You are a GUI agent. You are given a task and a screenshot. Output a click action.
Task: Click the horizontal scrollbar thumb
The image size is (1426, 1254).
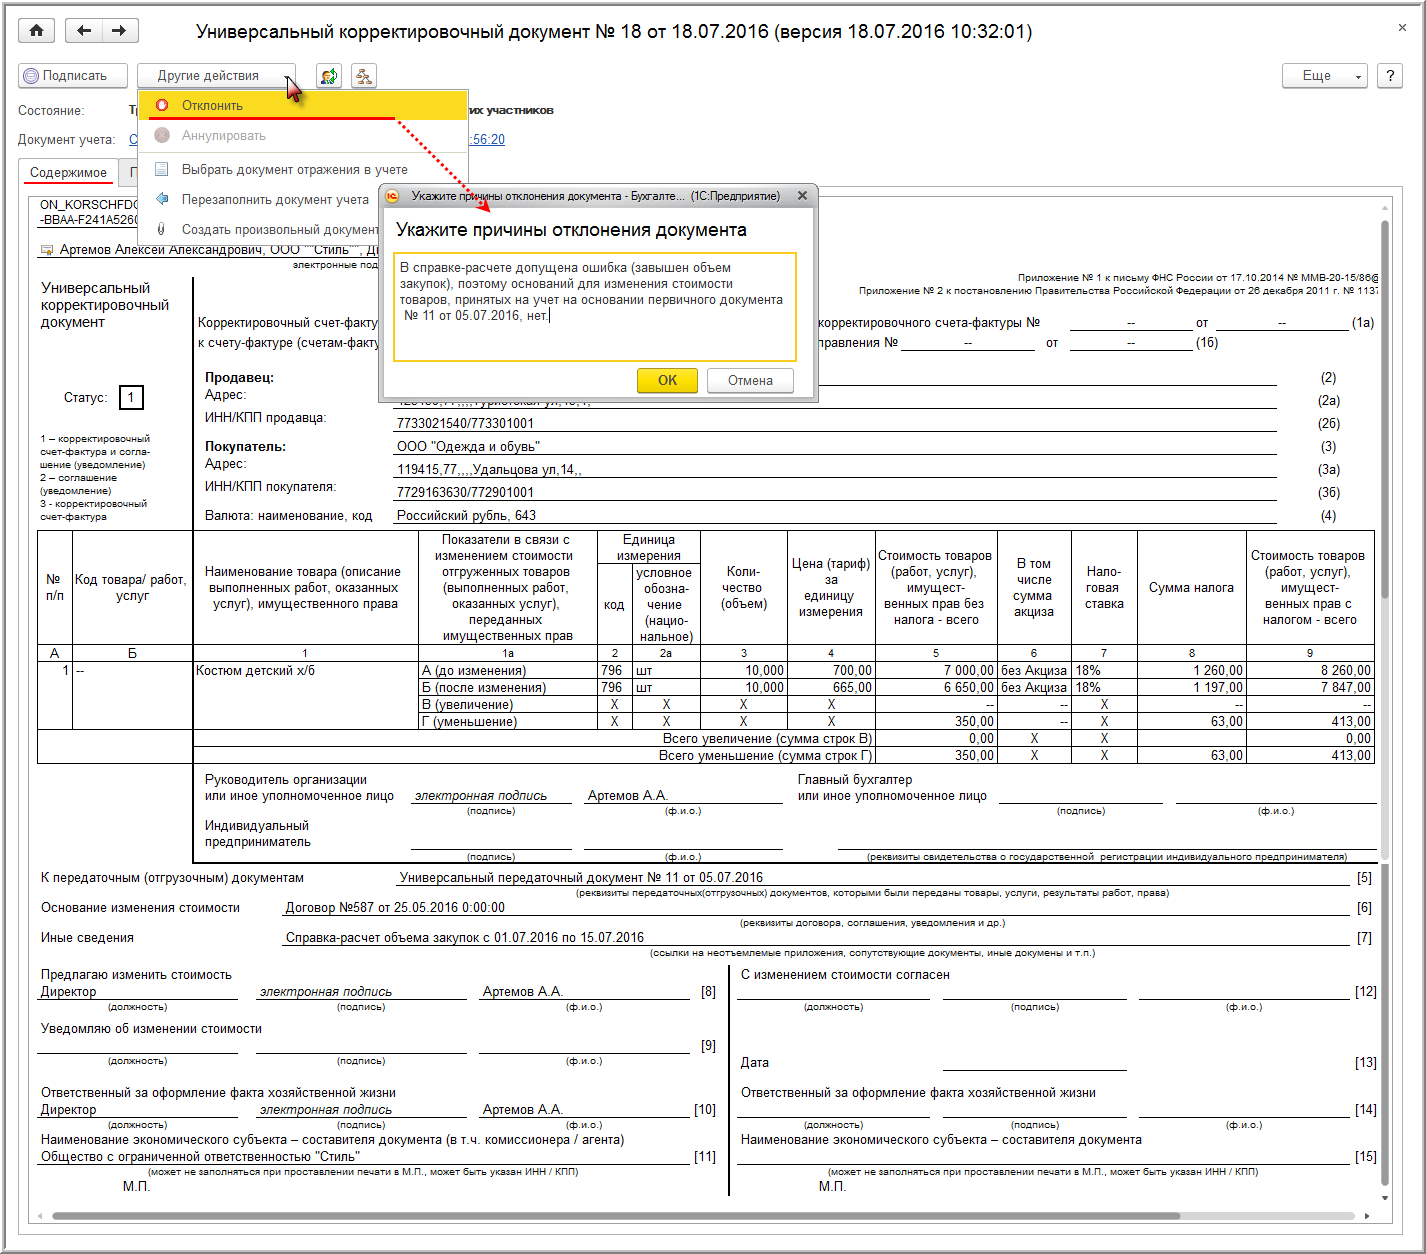[x=616, y=1216]
